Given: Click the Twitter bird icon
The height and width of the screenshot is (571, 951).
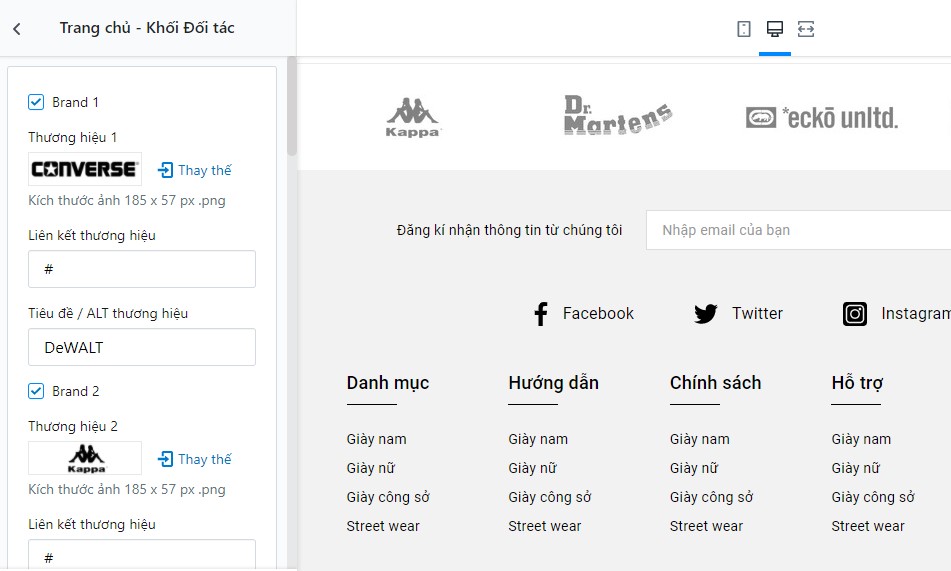Looking at the screenshot, I should (705, 314).
